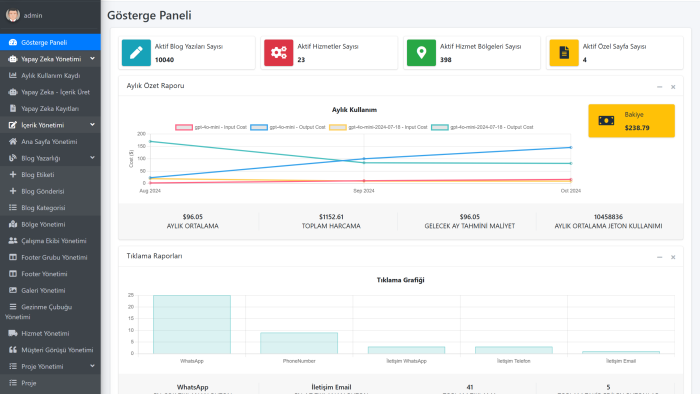This screenshot has width=700, height=394.
Task: Click the Blog Yazarlığı blog icon
Action: point(12,158)
